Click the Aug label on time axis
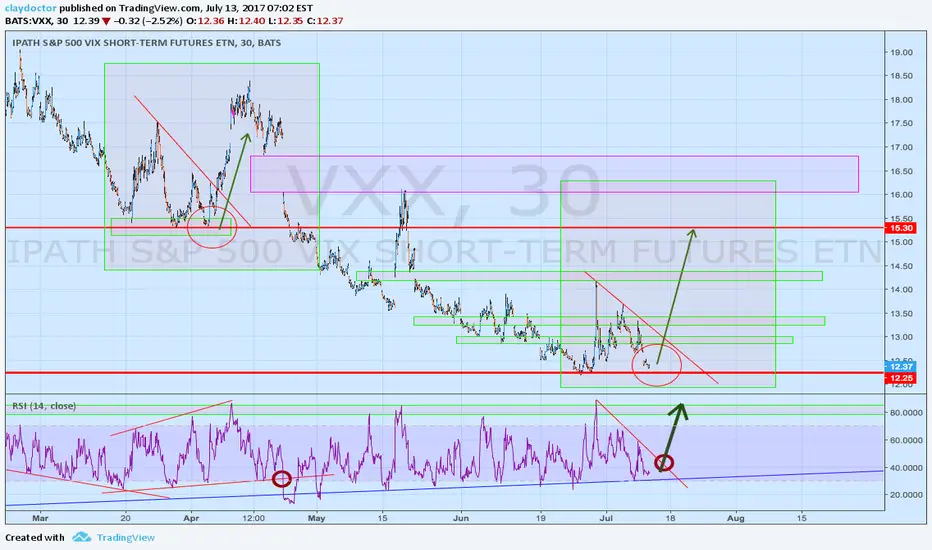Image resolution: width=932 pixels, height=550 pixels. [x=736, y=518]
